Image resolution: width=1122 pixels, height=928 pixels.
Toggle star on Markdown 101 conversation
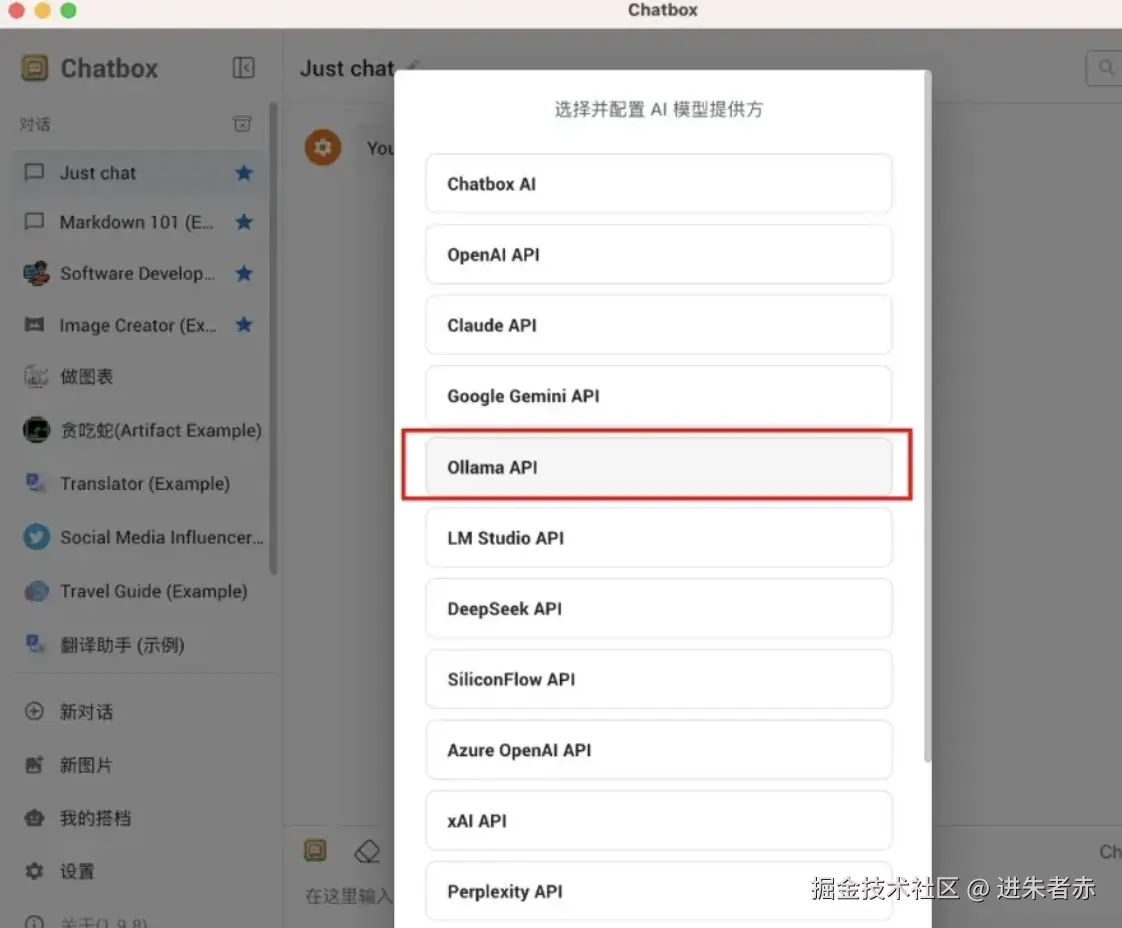[x=244, y=222]
